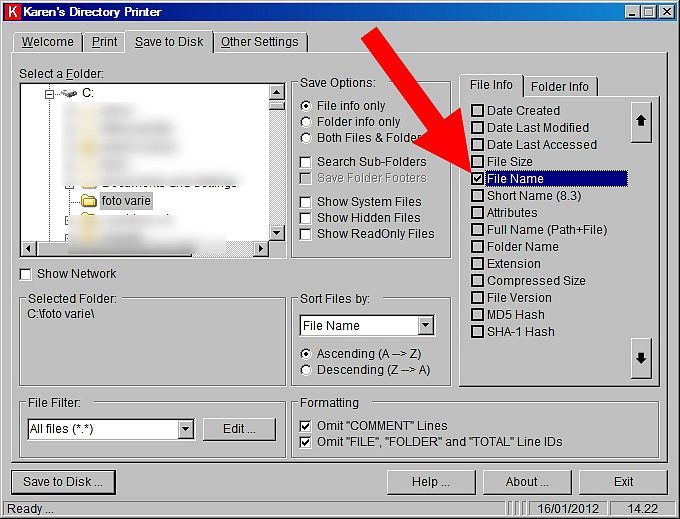This screenshot has width=680, height=519.
Task: Click Karen's Directory Printer title bar logo
Action: [13, 11]
